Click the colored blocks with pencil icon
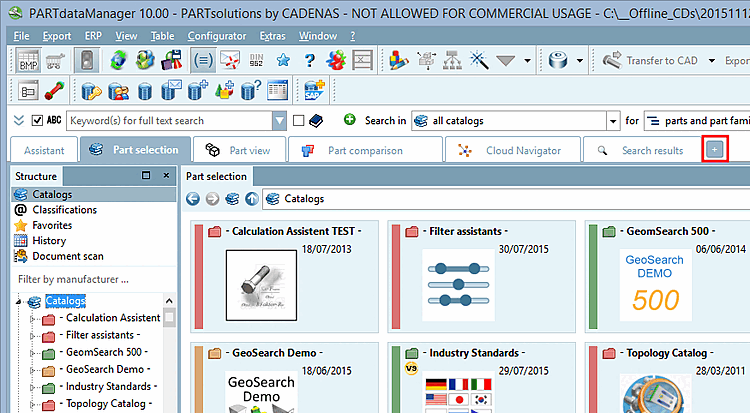 point(398,60)
